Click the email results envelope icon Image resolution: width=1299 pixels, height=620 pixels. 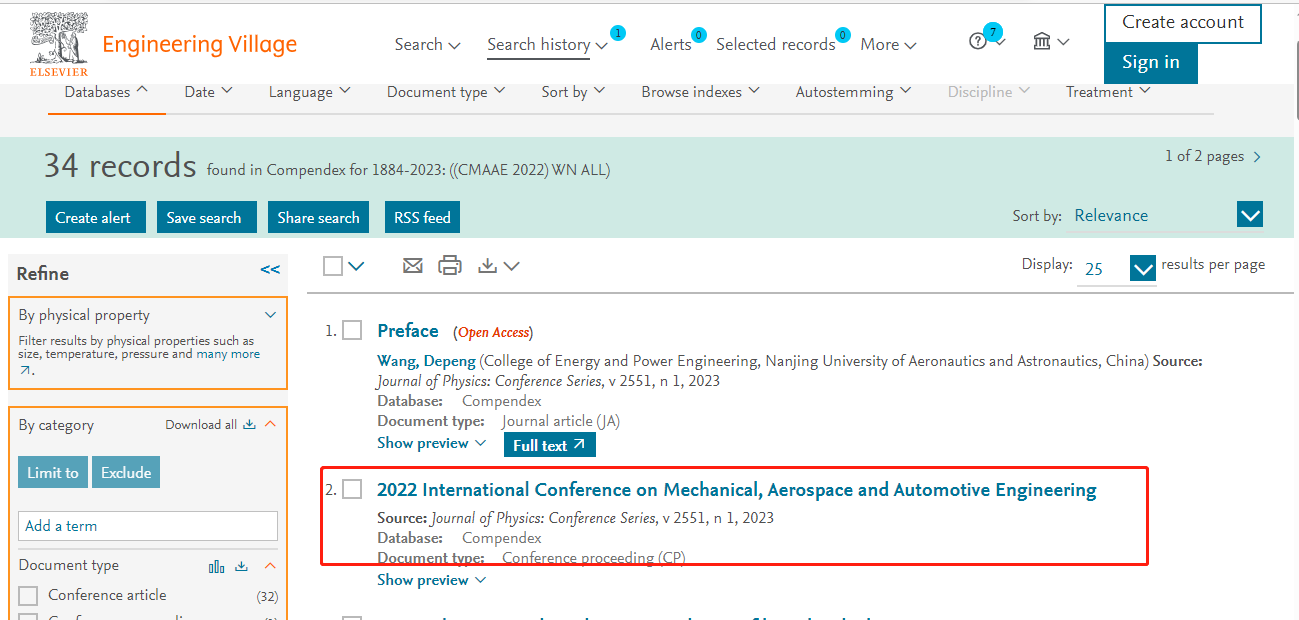tap(413, 266)
